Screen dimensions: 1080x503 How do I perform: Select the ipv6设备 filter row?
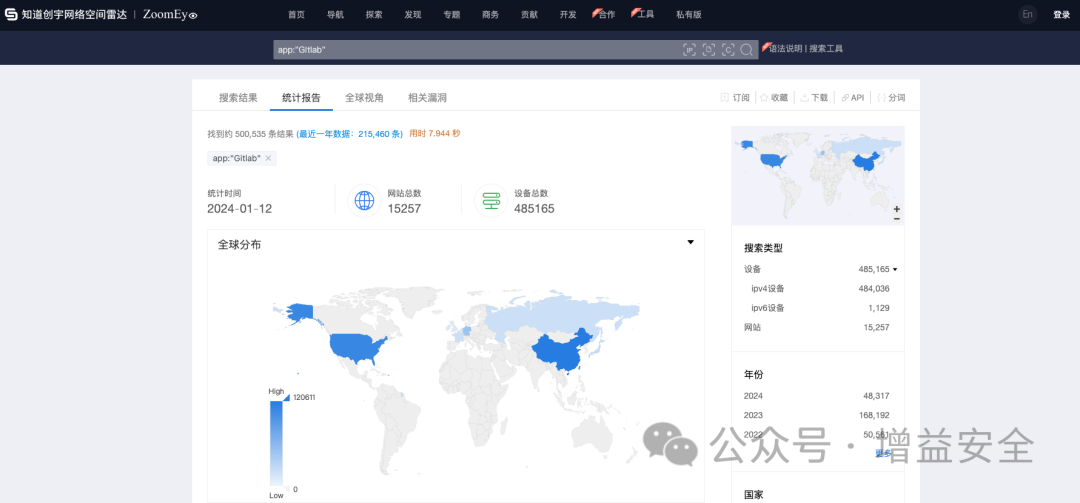[820, 308]
